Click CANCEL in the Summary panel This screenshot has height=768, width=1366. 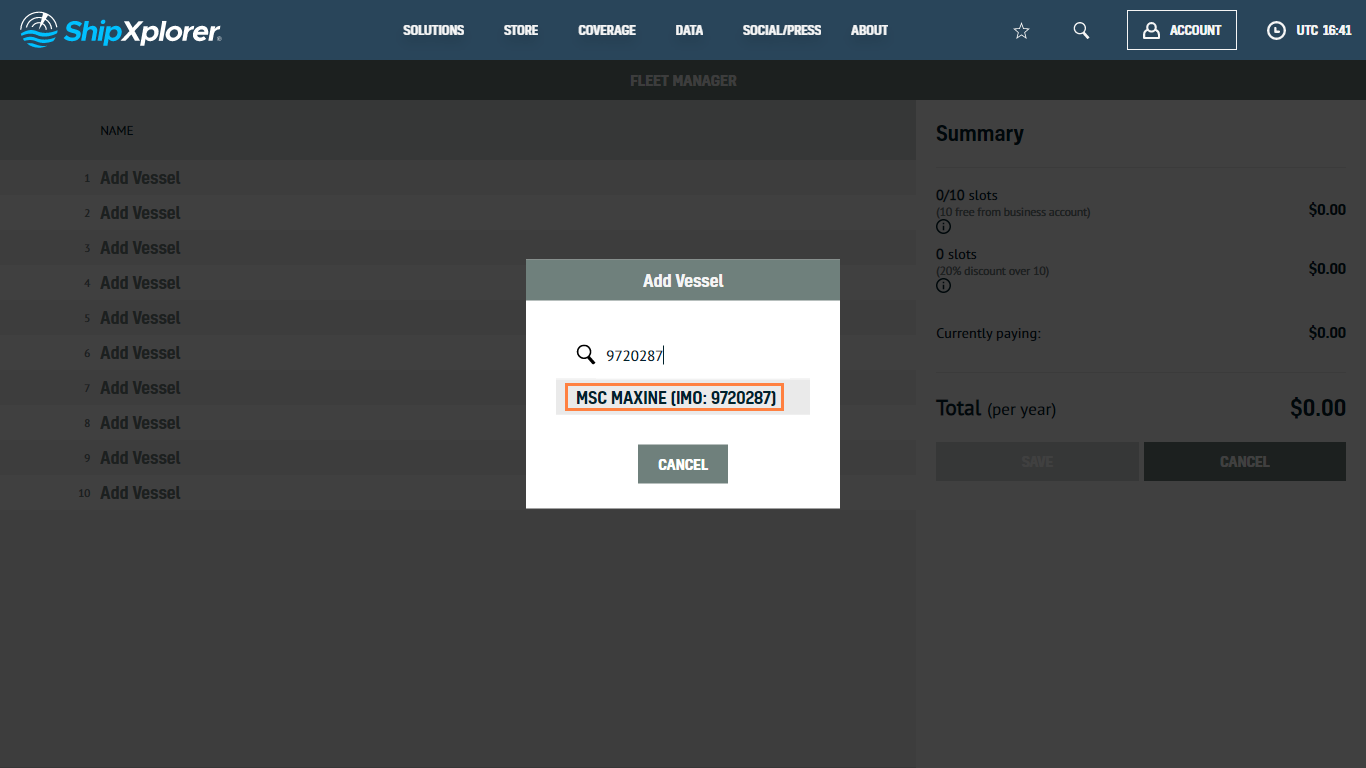(x=1245, y=462)
